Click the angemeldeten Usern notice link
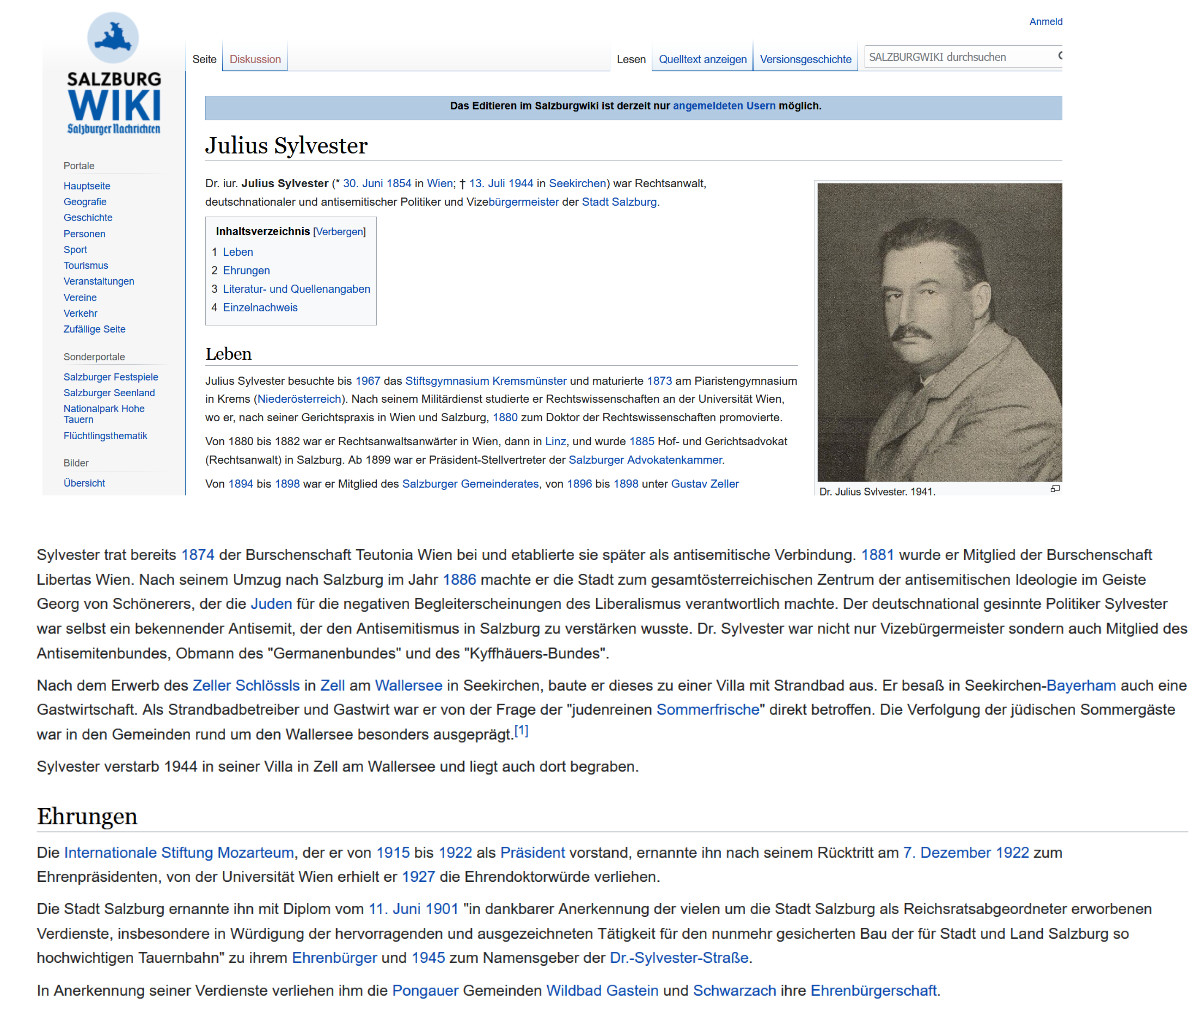This screenshot has width=1200, height=1009. [724, 106]
